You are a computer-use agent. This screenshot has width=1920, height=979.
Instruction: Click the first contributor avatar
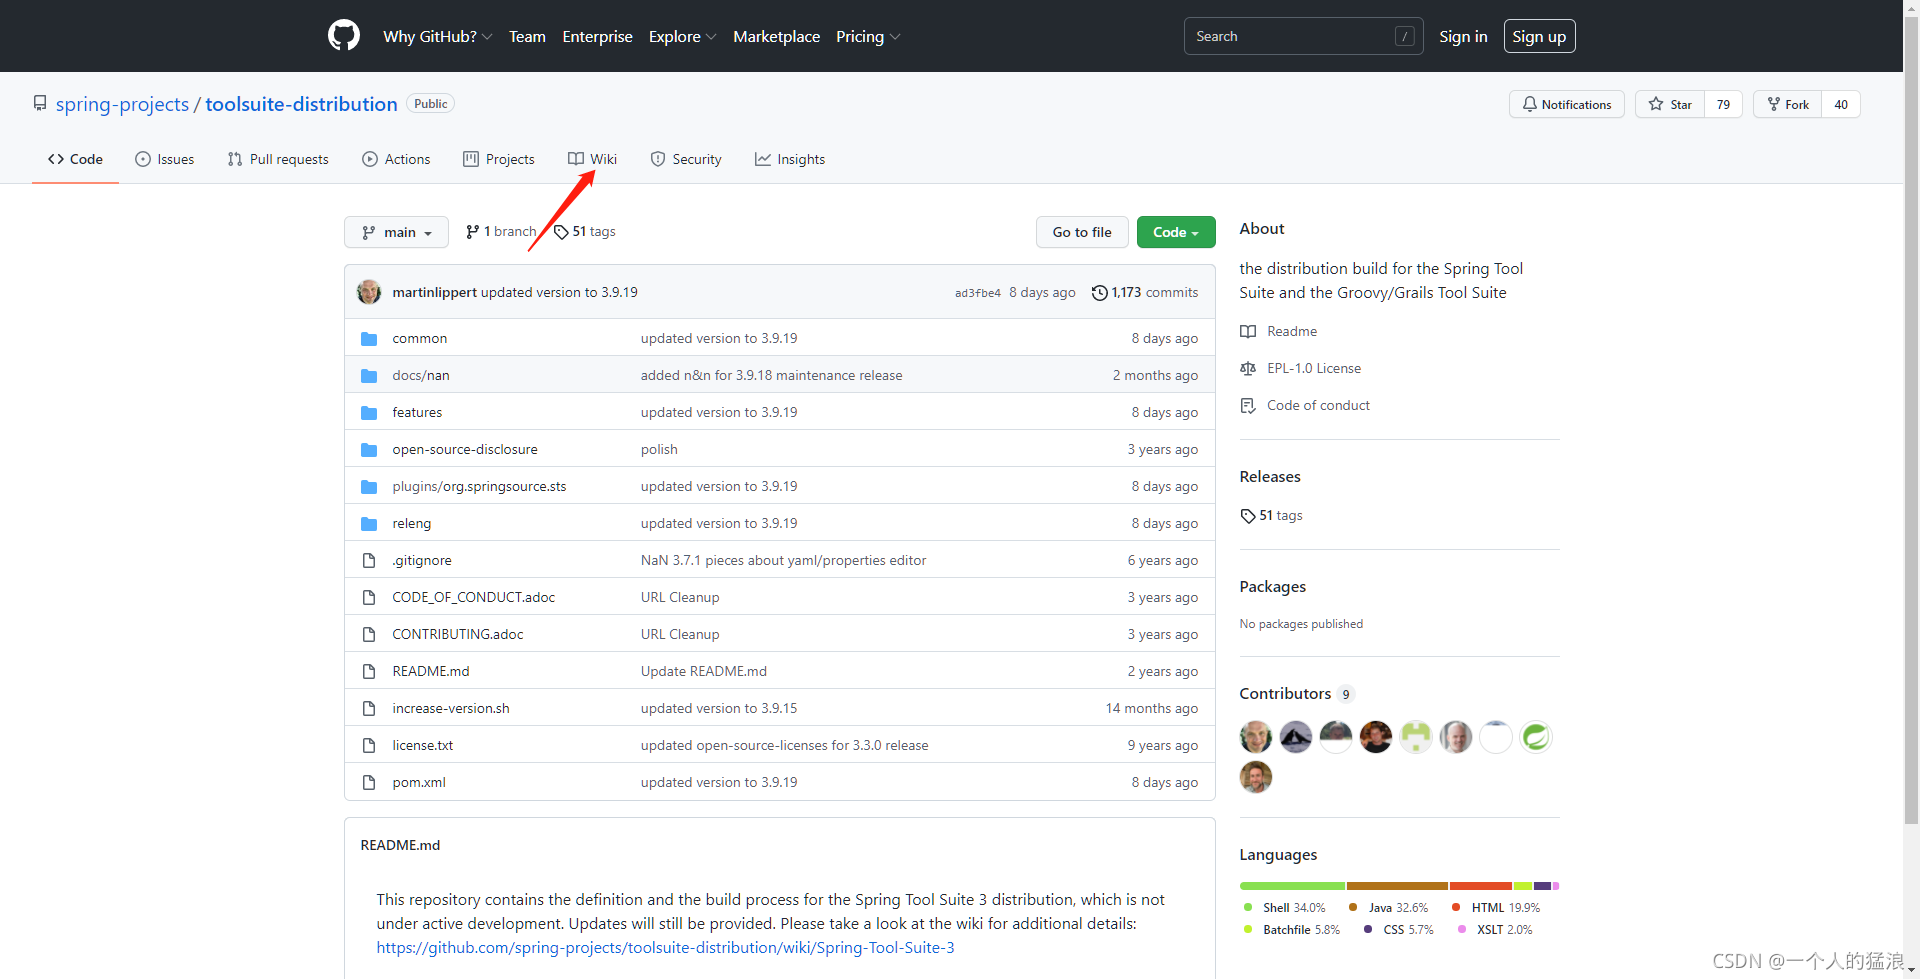coord(1256,737)
